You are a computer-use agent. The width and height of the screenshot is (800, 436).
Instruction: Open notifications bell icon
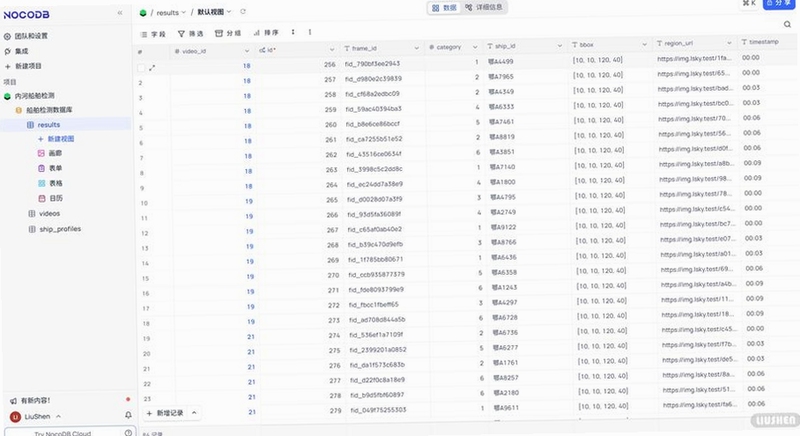coord(128,415)
